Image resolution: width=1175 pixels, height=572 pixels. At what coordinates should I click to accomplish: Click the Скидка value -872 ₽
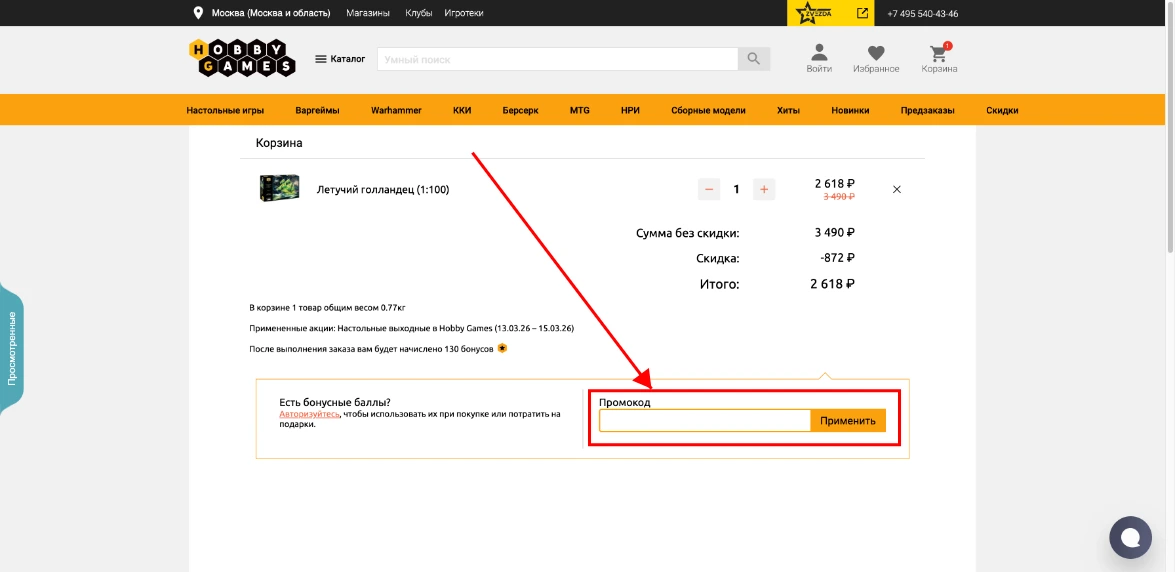click(x=837, y=258)
